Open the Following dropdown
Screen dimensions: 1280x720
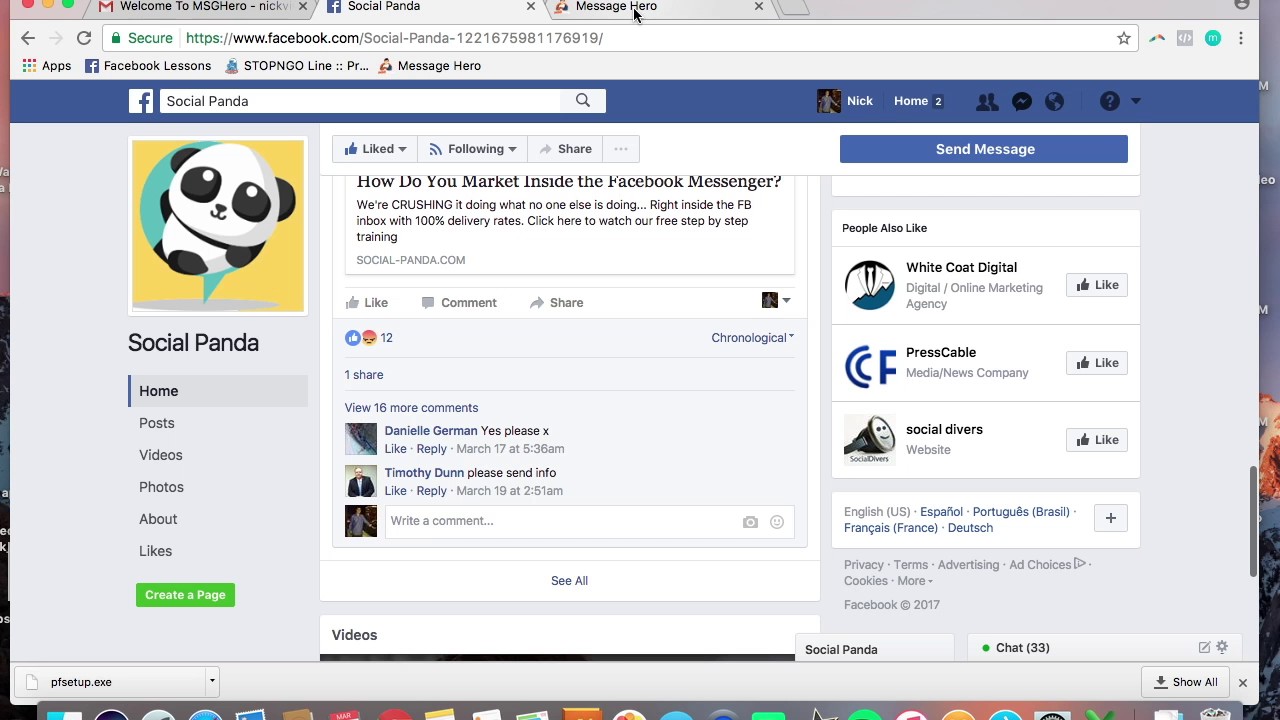(472, 149)
